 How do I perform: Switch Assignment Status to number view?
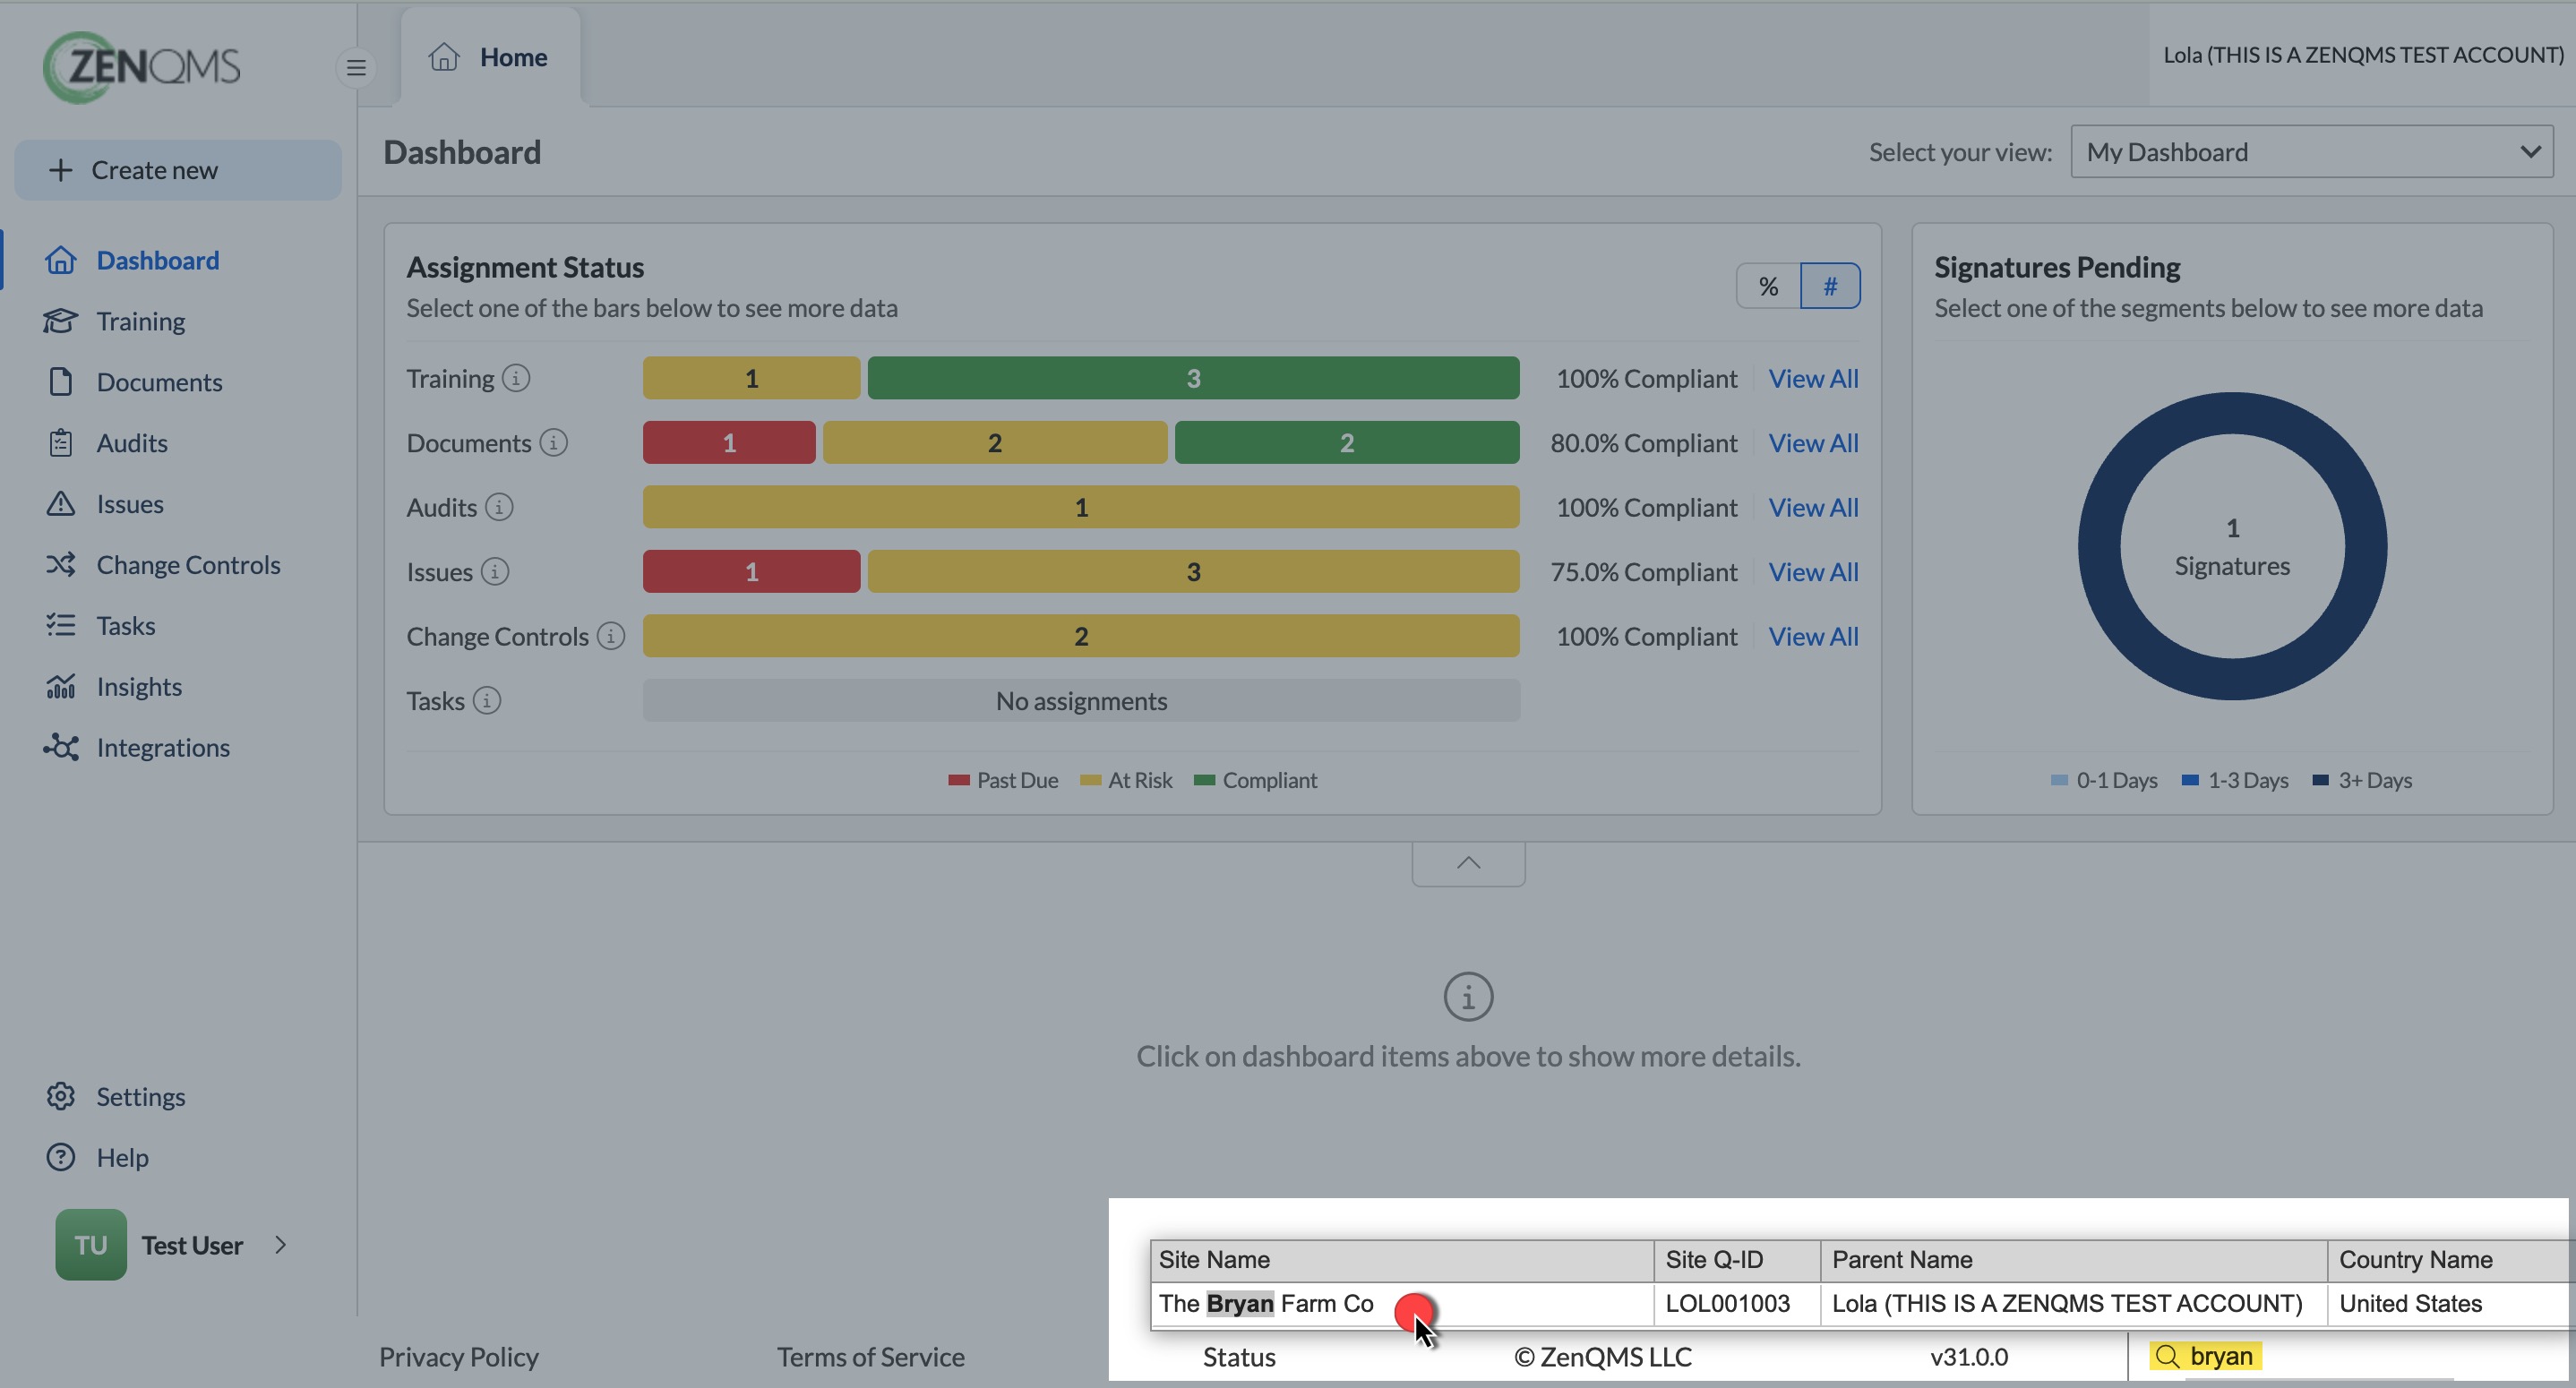click(1830, 286)
